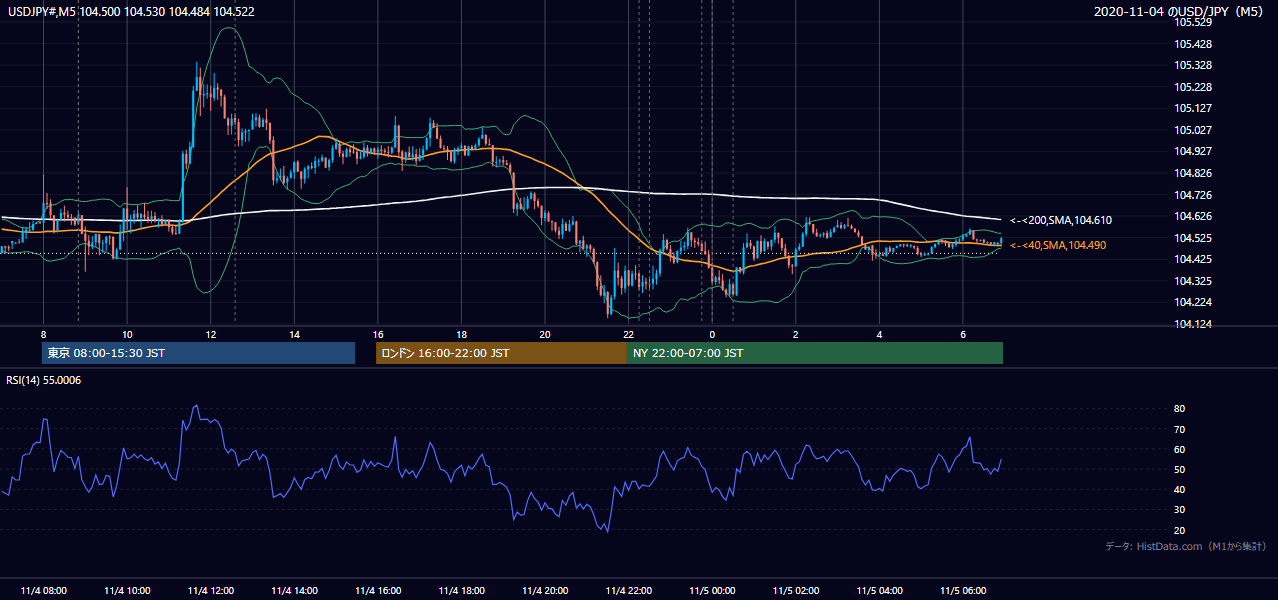Click the 11/4 18:00 date axis label
Viewport: 1278px width, 600px height.
(462, 591)
